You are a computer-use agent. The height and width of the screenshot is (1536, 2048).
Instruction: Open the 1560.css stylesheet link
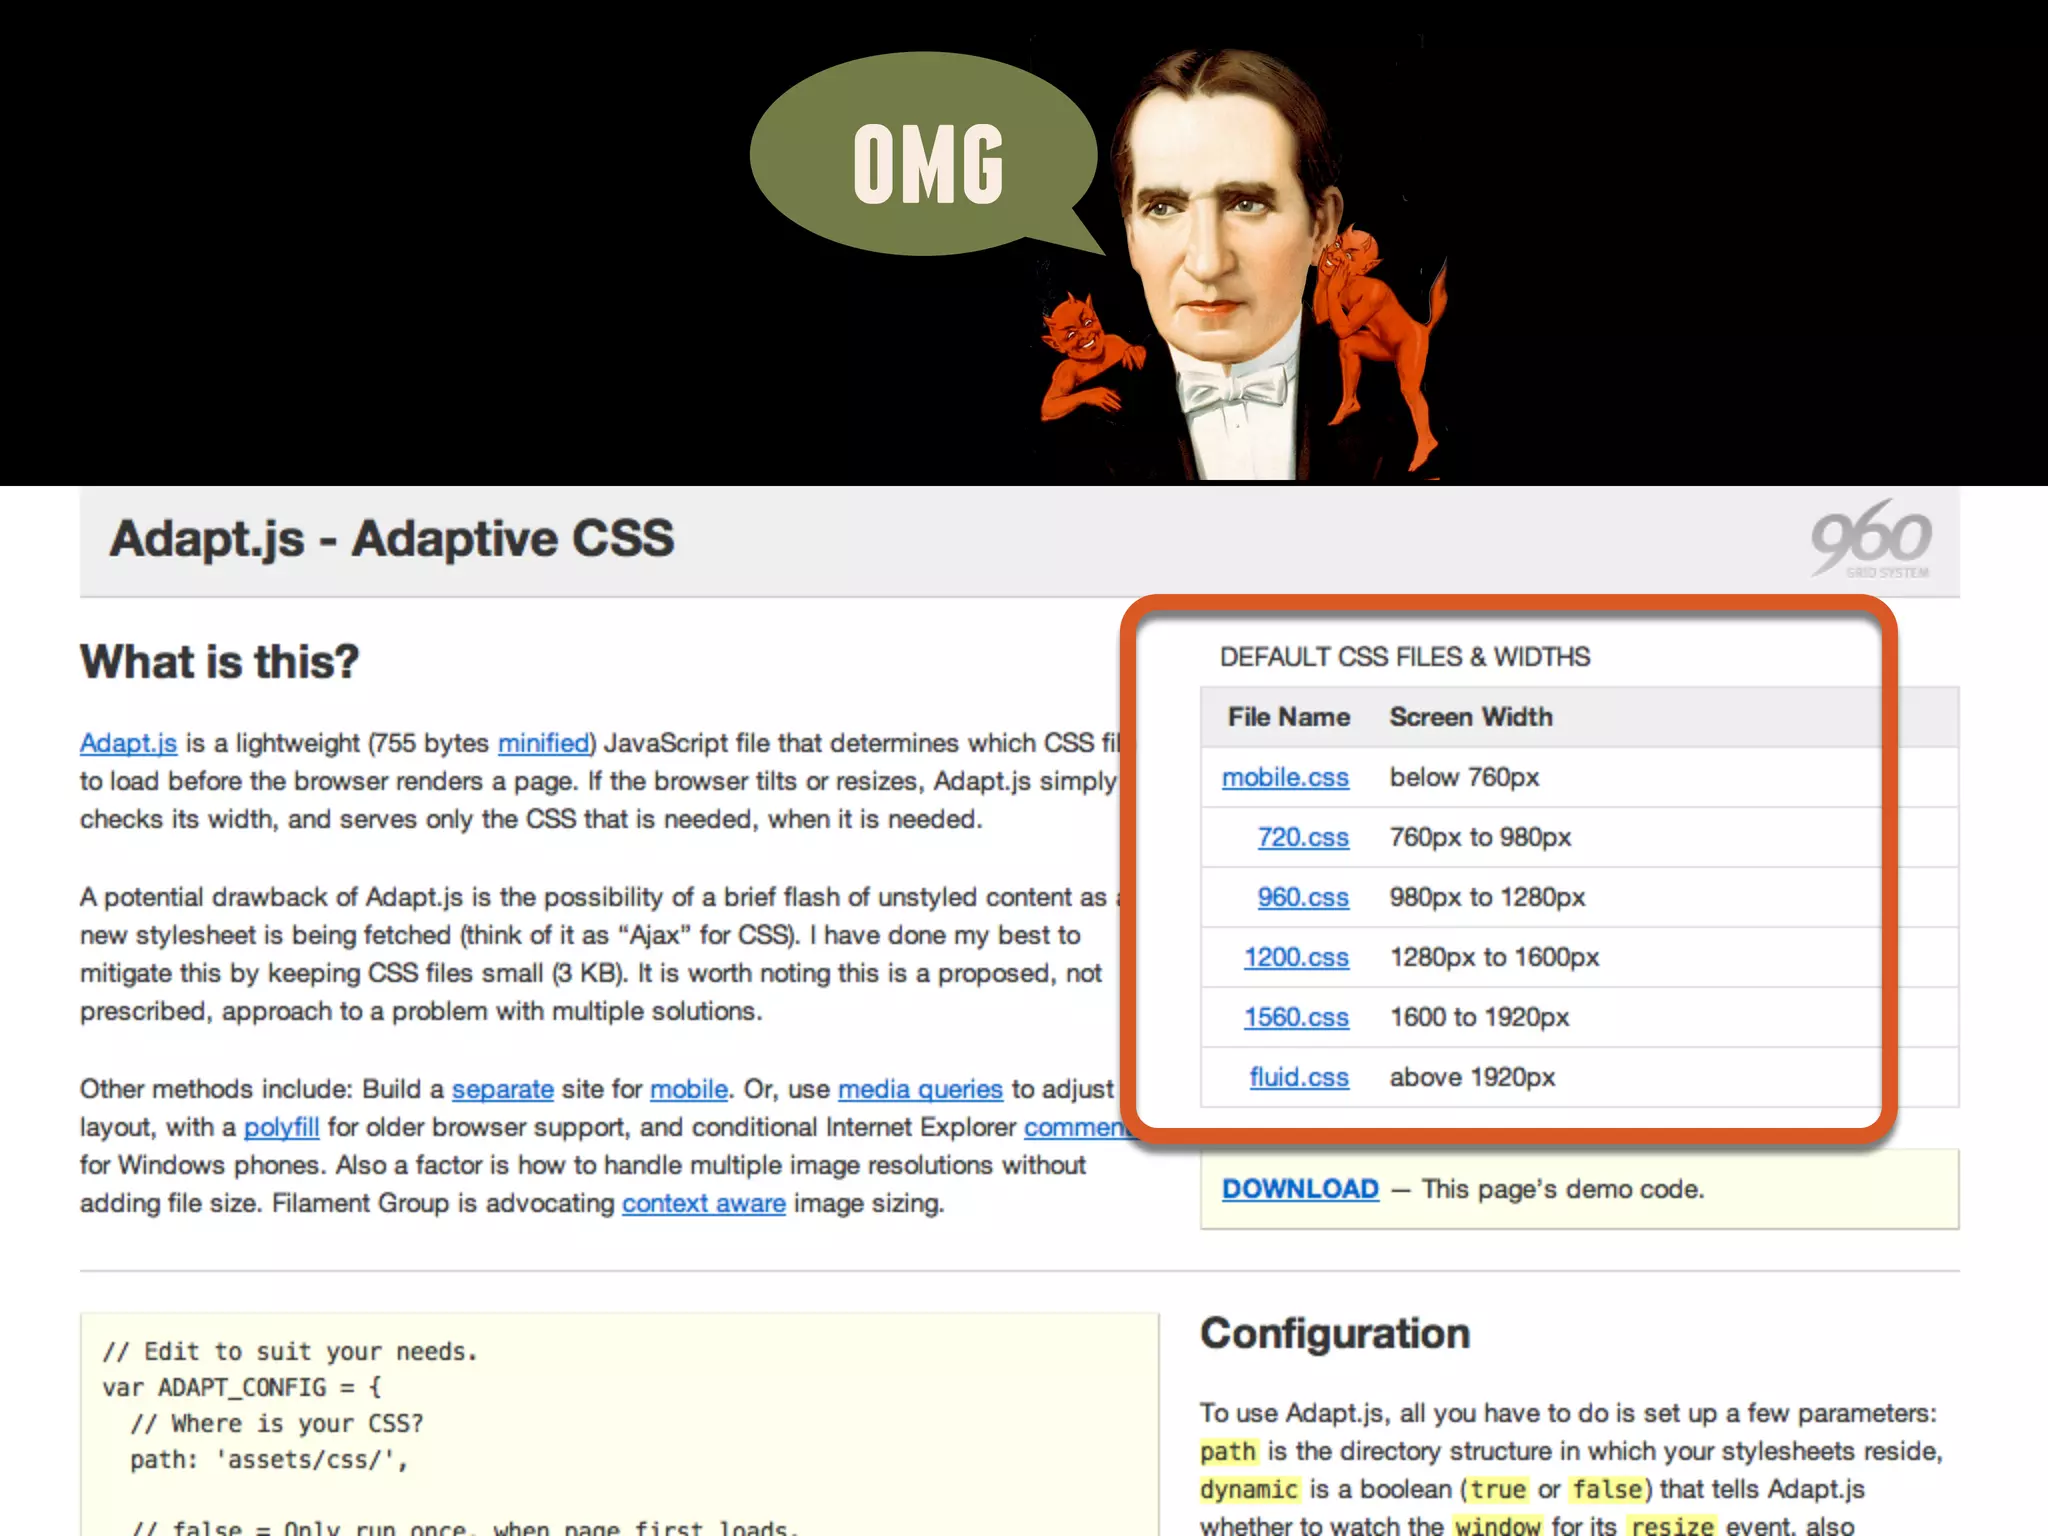pos(1295,1017)
